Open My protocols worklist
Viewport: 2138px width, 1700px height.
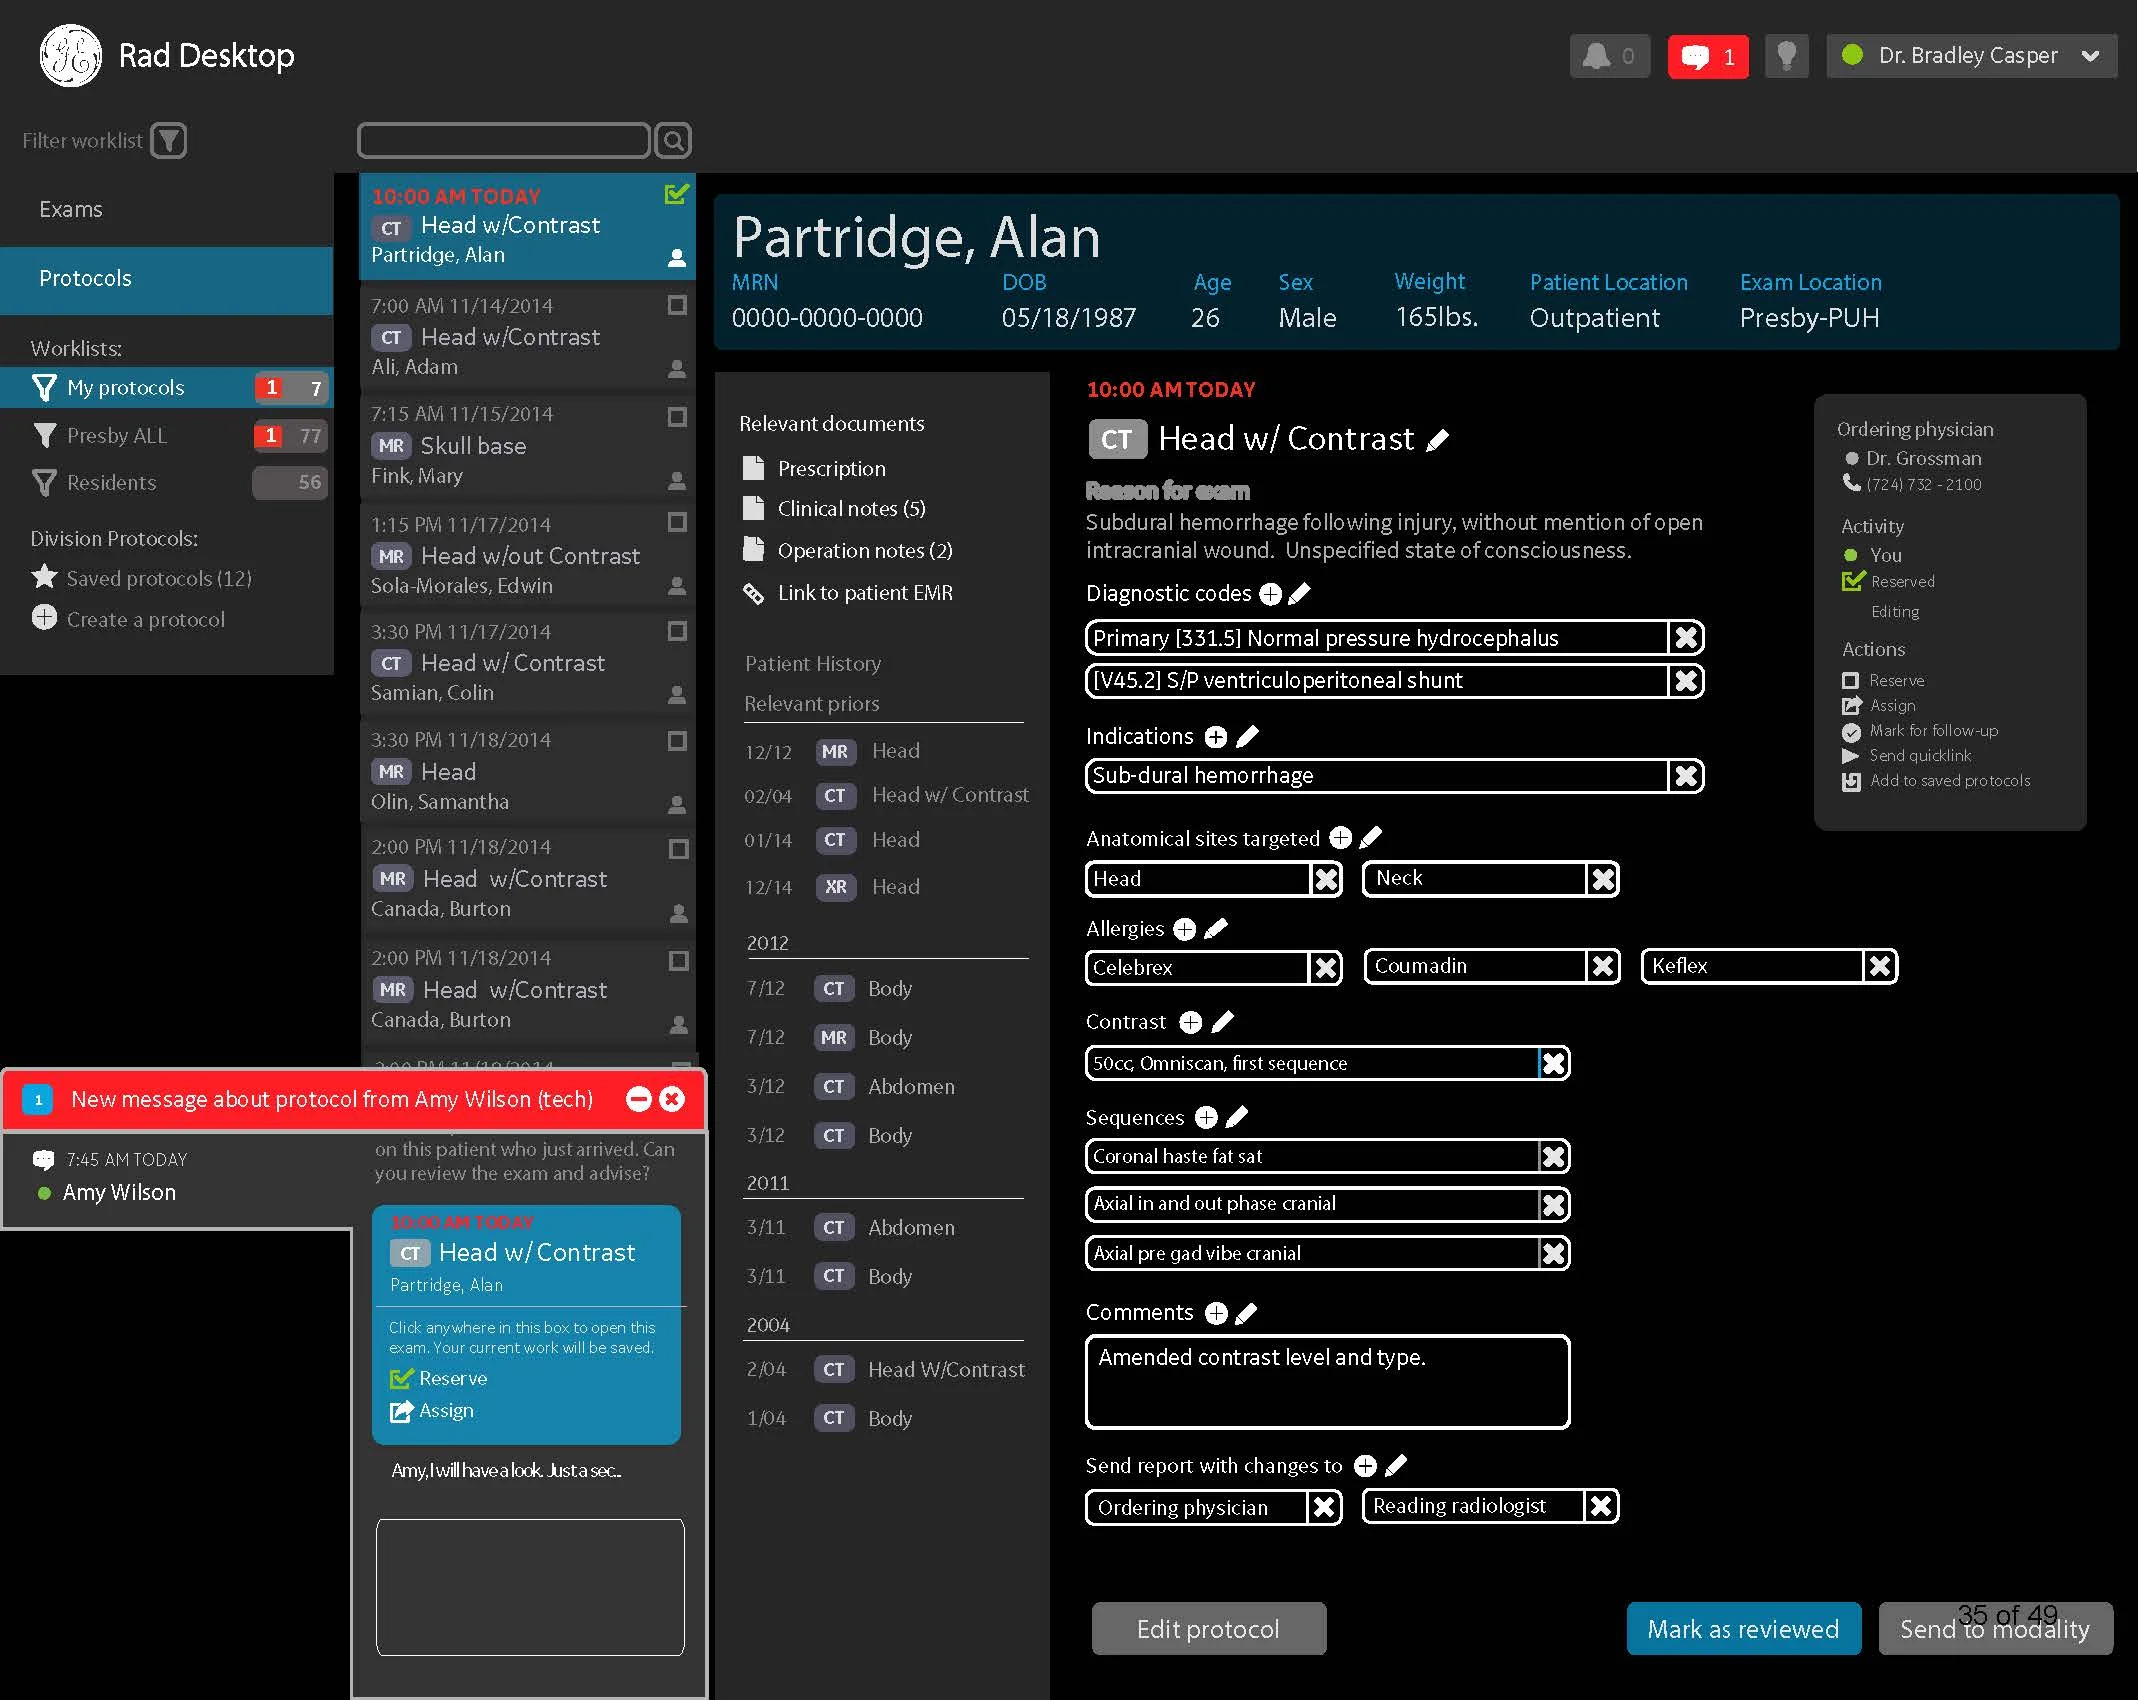(164, 388)
